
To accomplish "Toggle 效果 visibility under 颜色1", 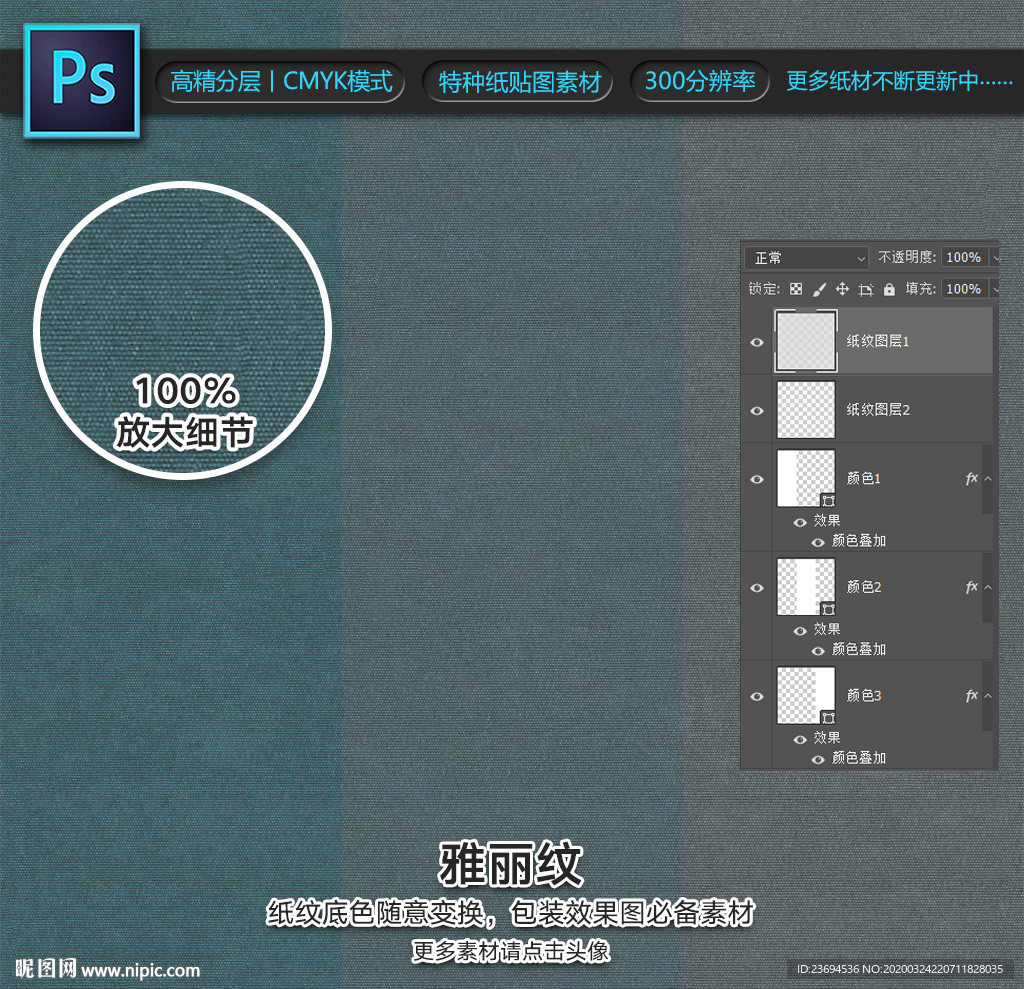I will click(x=800, y=522).
